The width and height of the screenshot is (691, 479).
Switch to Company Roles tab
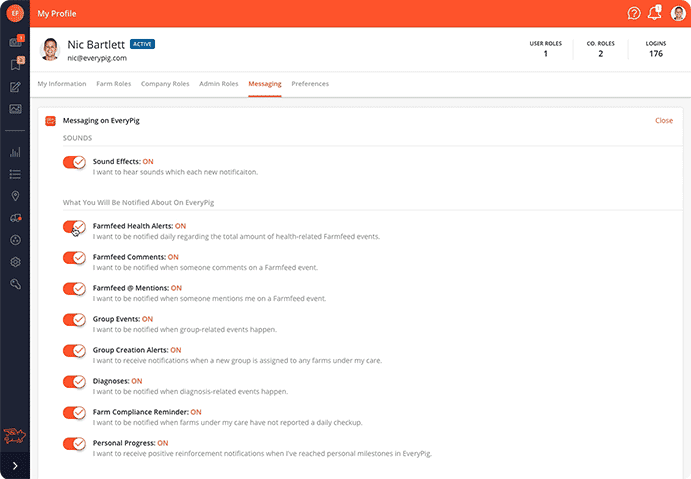[165, 84]
